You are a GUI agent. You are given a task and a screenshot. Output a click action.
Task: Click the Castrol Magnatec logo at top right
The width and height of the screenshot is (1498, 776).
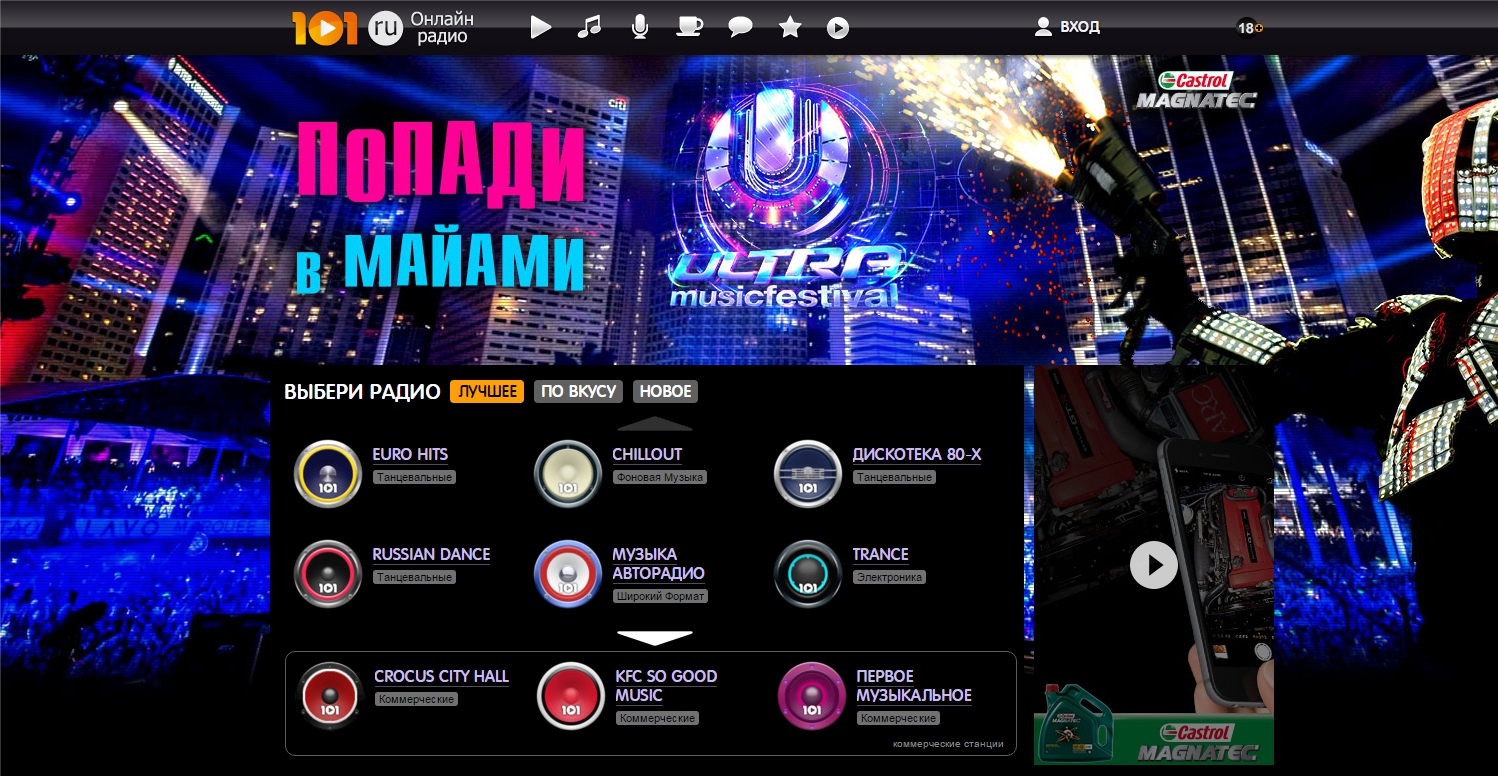pos(1195,90)
